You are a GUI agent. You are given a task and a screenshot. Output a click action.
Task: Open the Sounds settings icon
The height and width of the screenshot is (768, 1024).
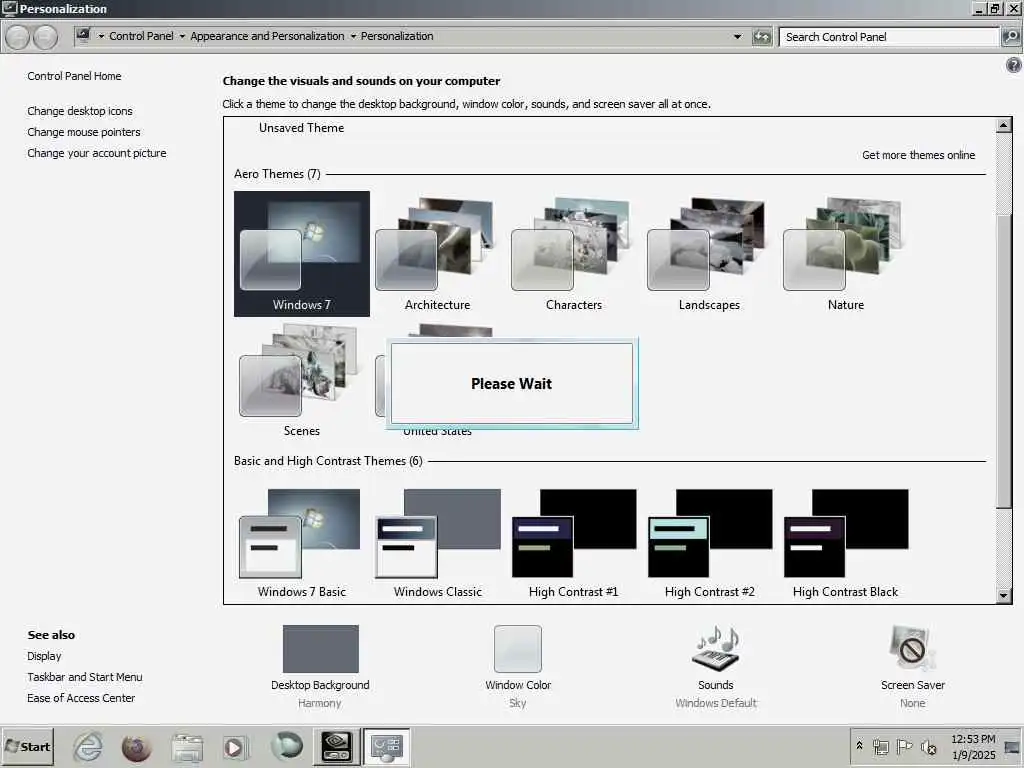tap(716, 649)
